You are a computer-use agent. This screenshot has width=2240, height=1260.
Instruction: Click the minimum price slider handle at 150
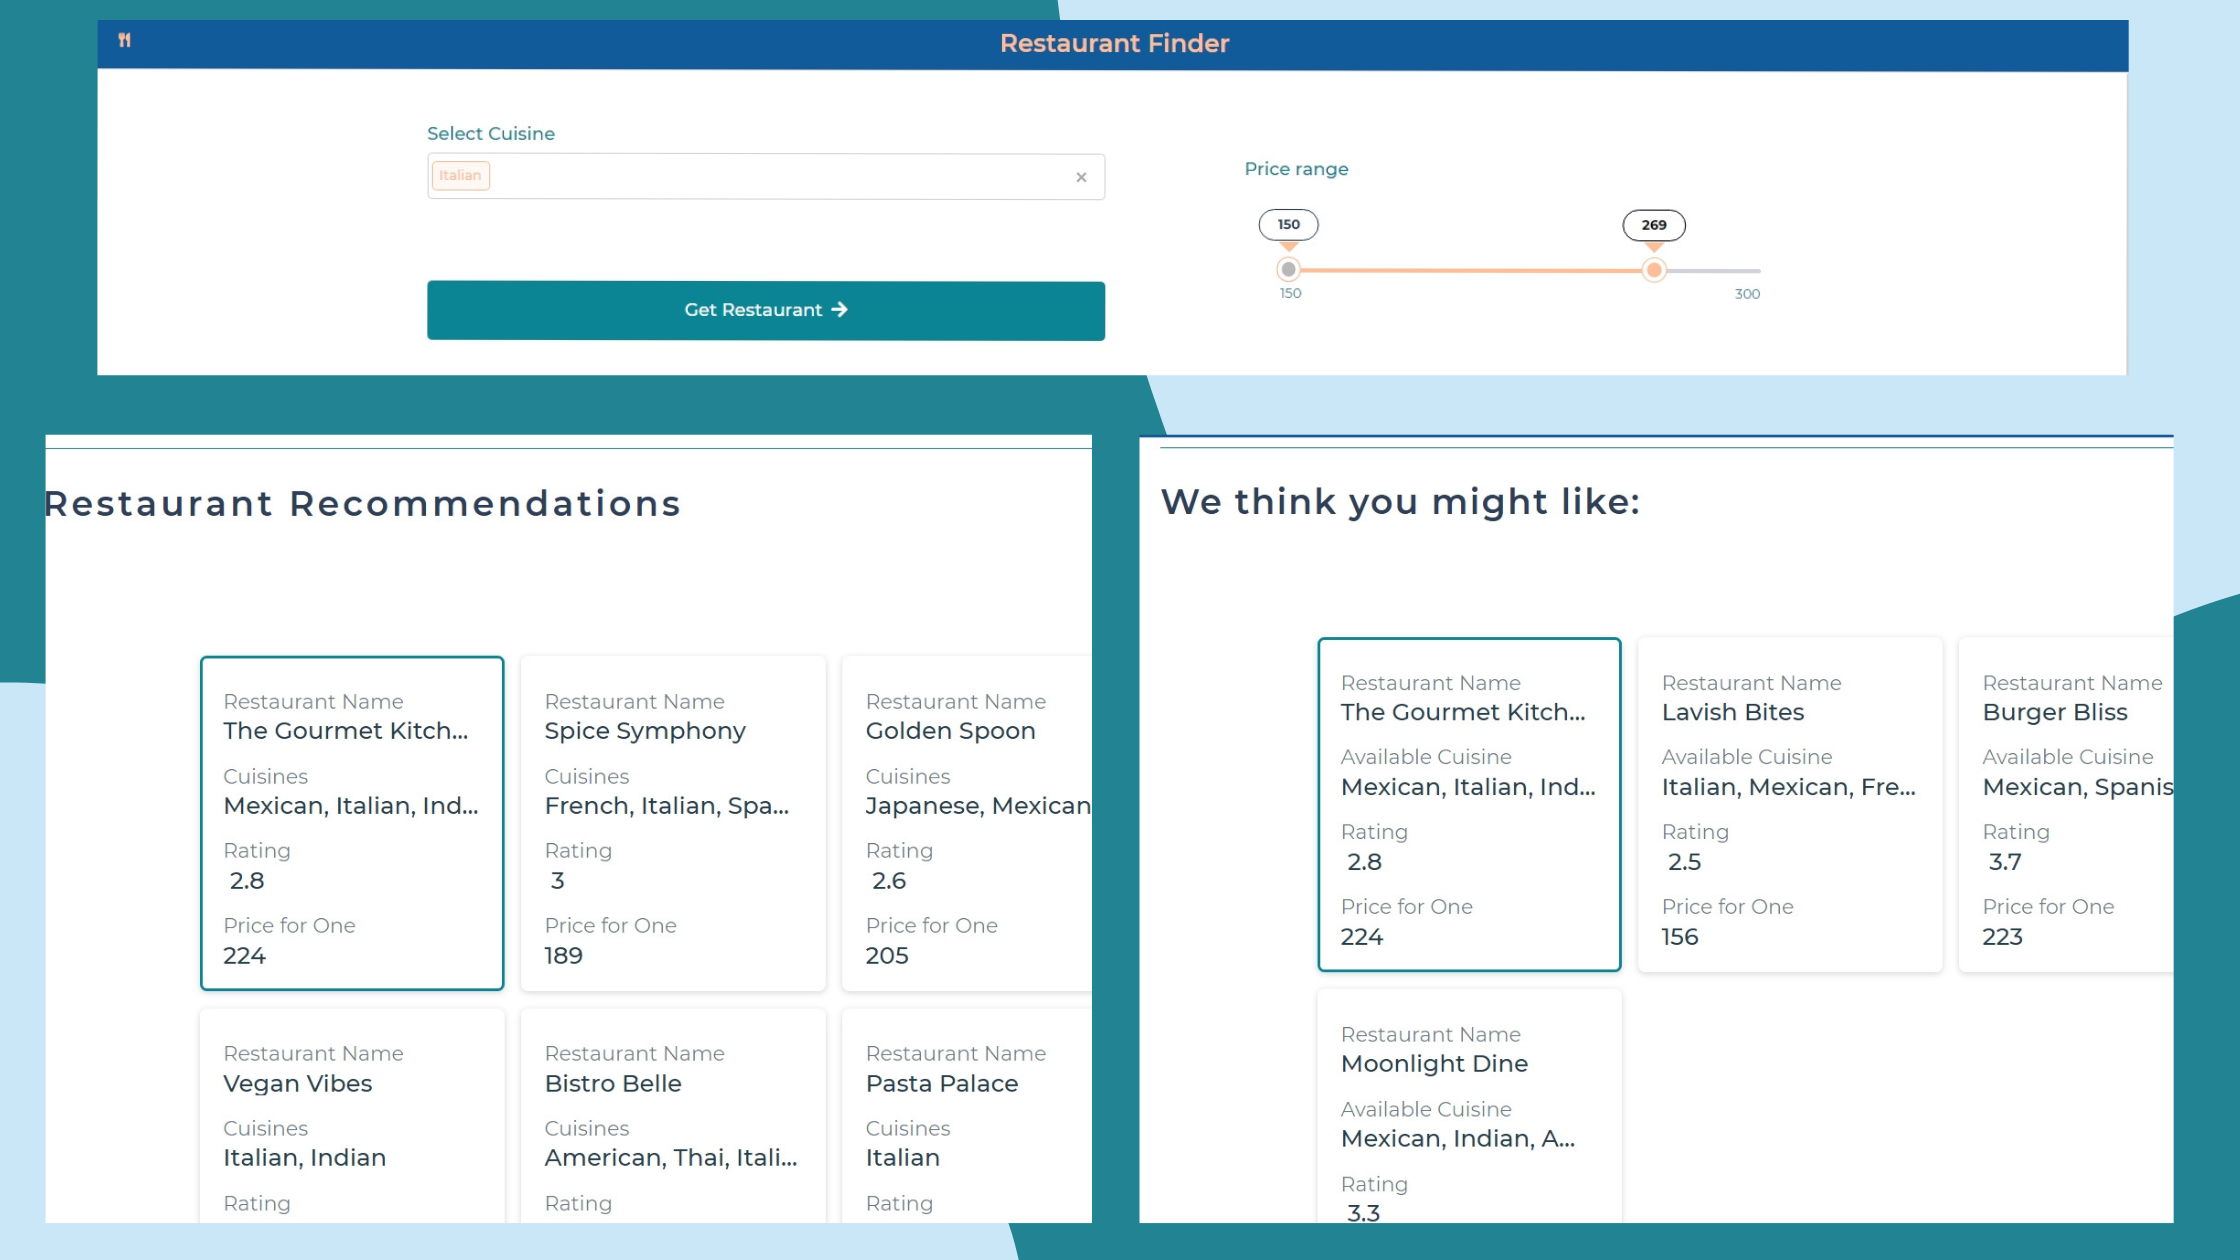coord(1289,270)
